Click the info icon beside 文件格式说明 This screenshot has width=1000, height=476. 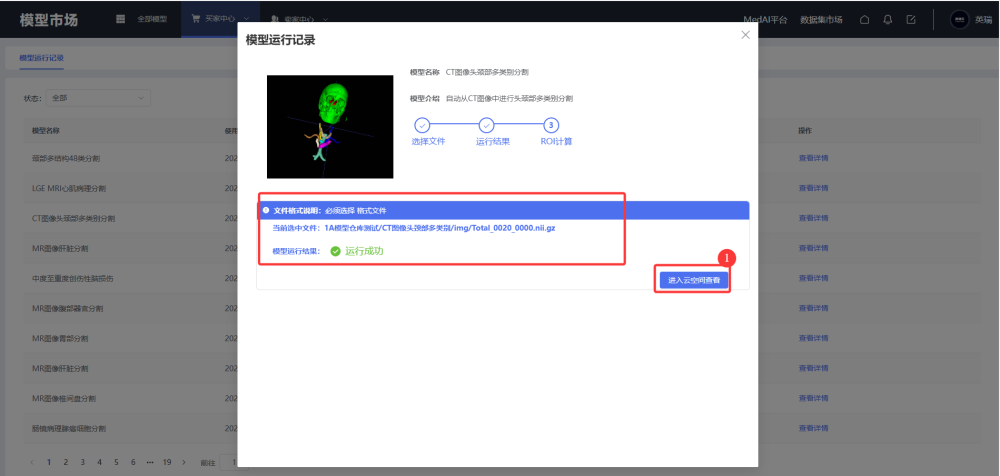tap(266, 210)
